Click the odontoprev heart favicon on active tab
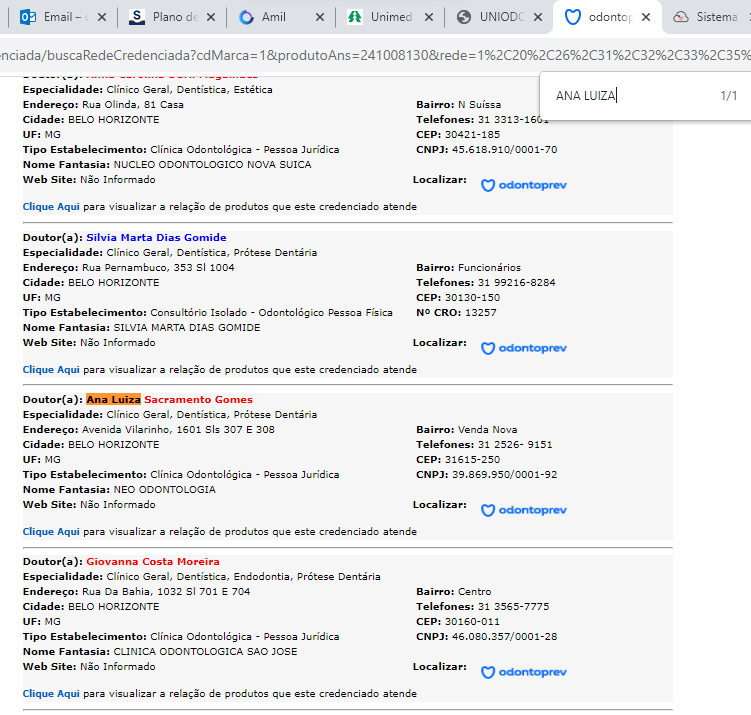 coord(572,17)
